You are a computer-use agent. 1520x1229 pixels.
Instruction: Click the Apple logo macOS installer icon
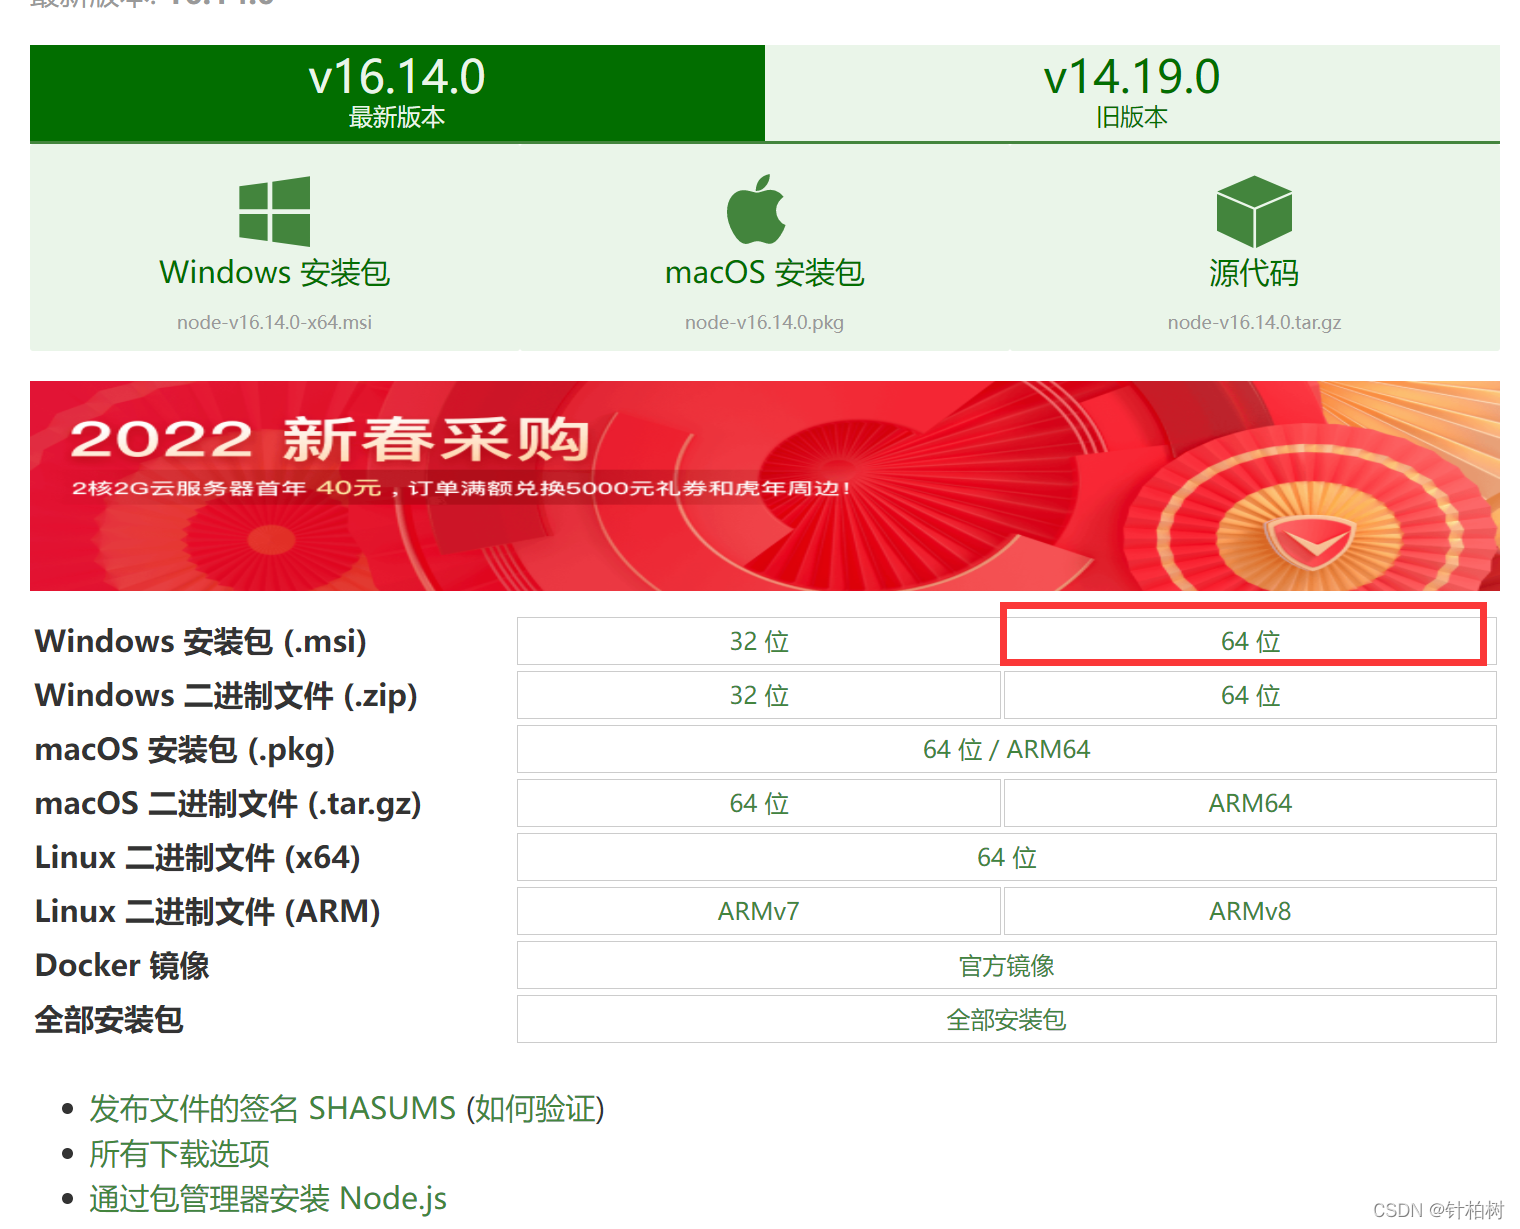click(756, 209)
